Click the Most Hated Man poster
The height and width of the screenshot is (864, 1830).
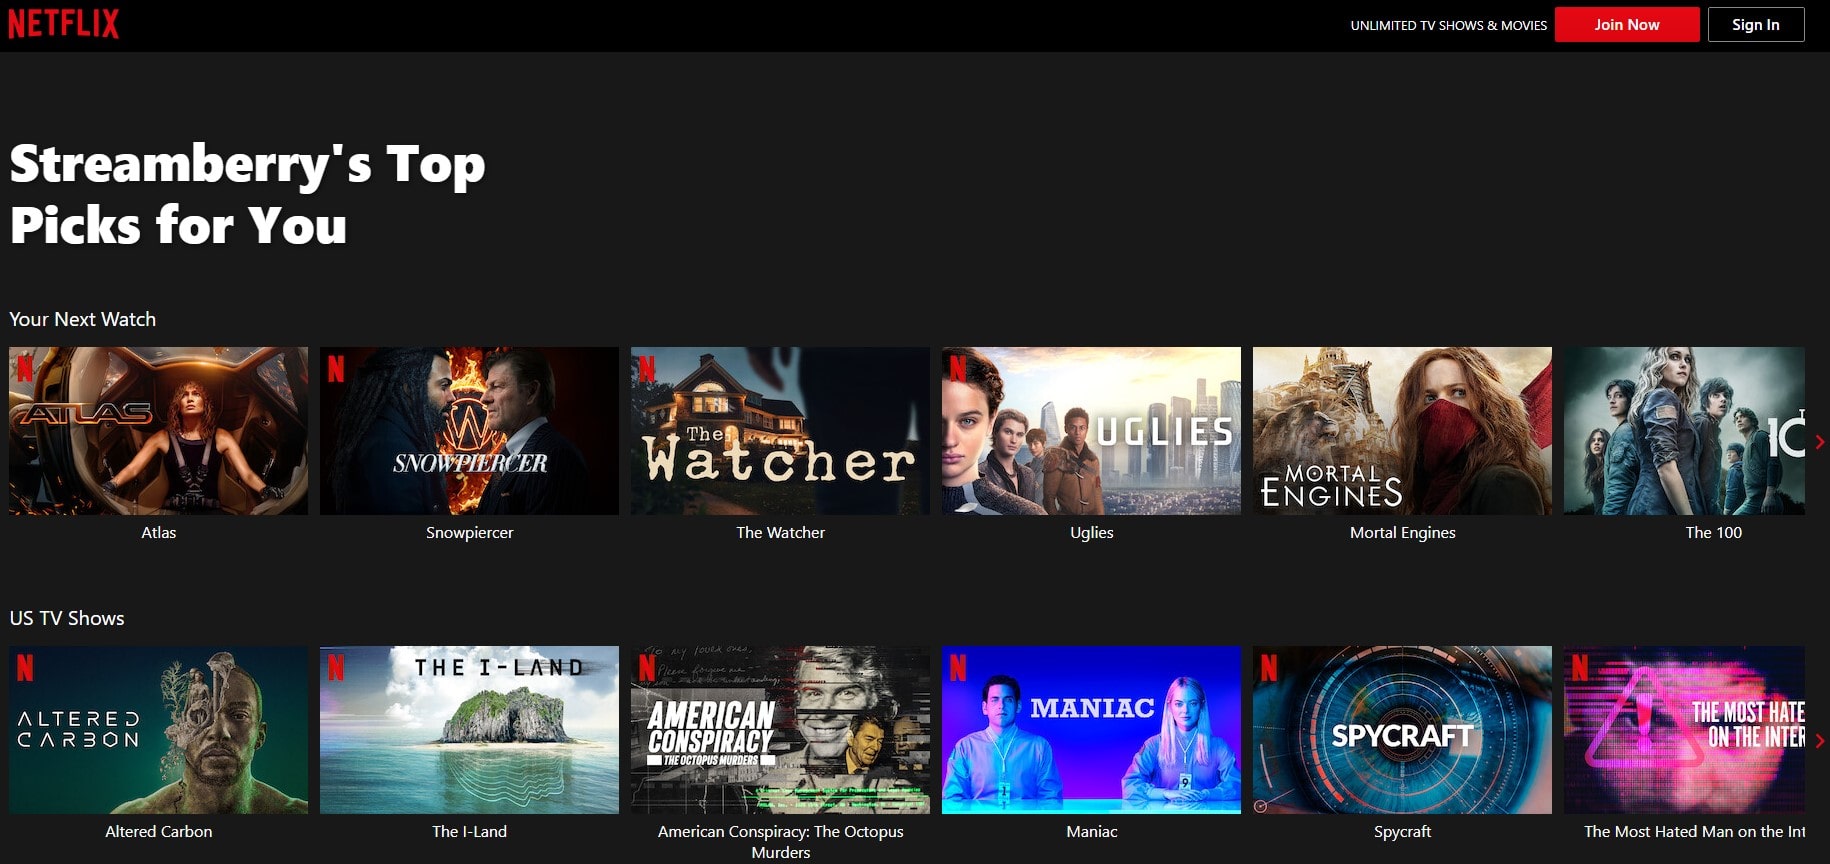pos(1684,730)
